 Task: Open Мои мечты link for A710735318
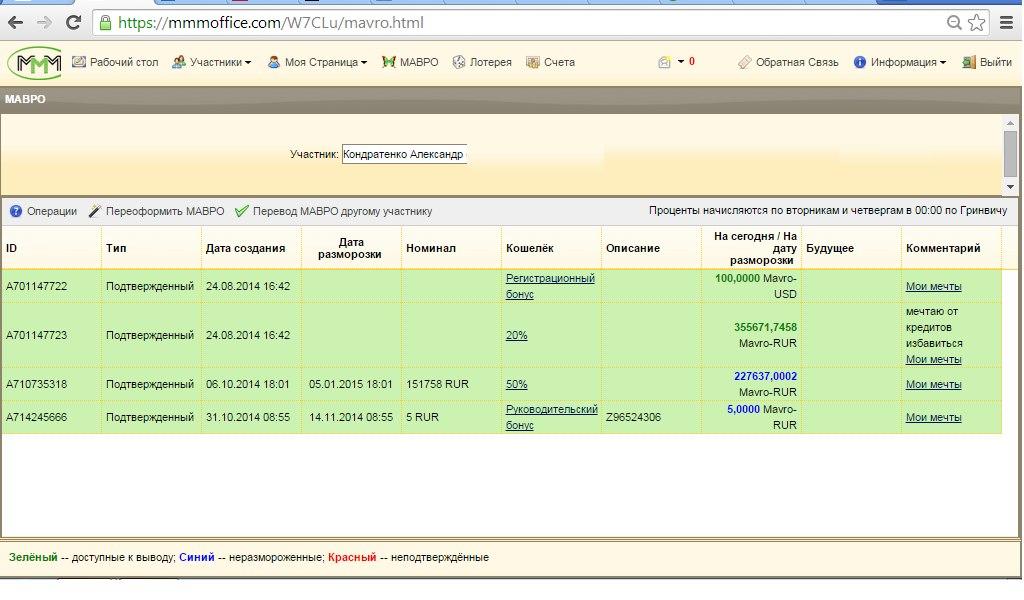pyautogui.click(x=933, y=384)
